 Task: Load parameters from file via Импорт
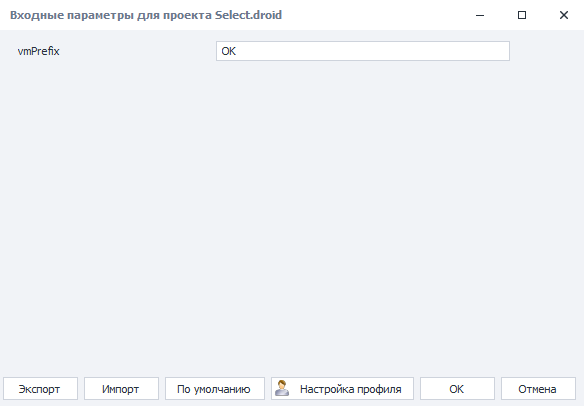coord(121,388)
